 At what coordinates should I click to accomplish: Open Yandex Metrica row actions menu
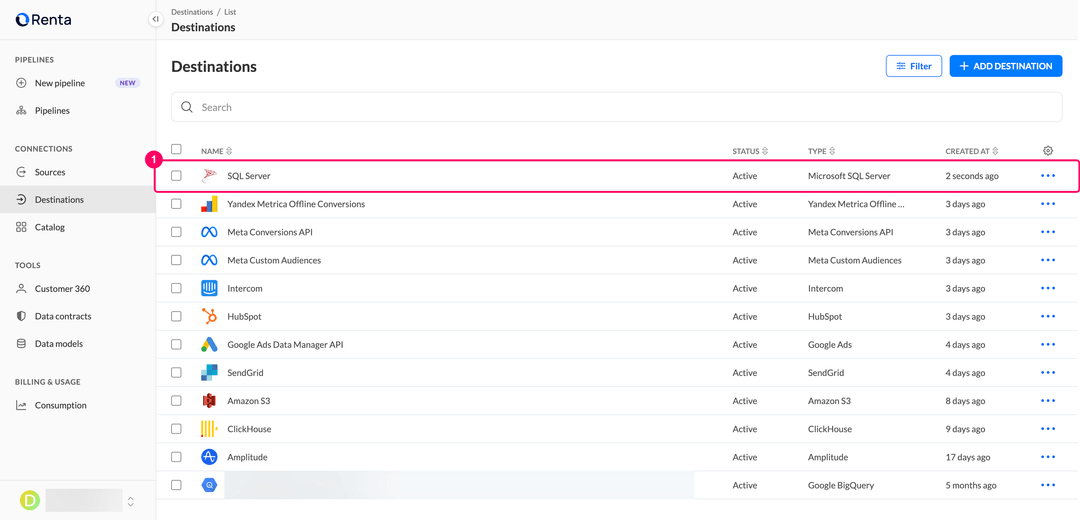[1048, 204]
